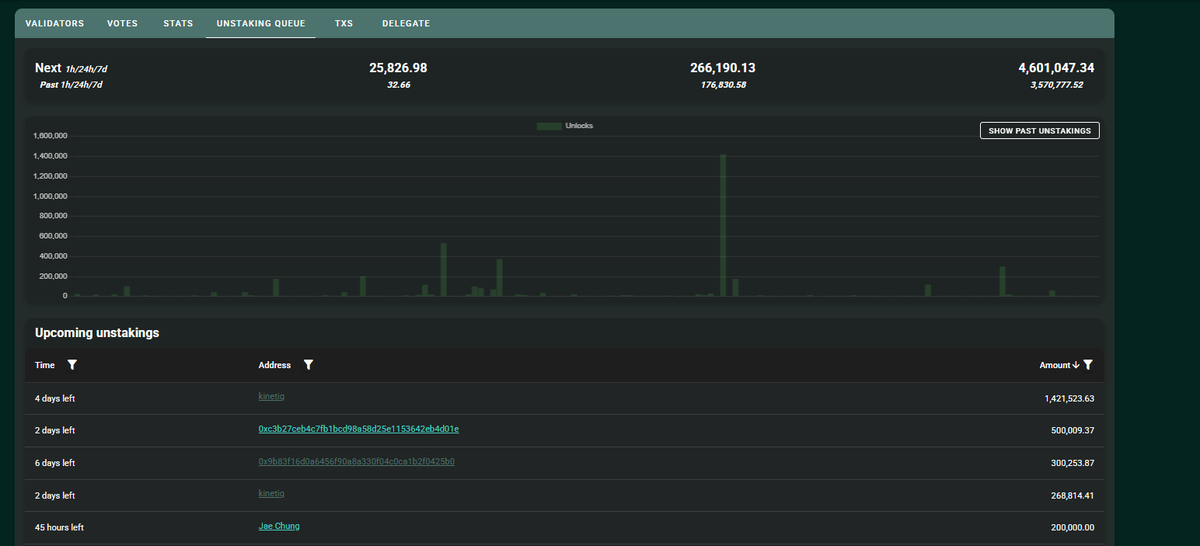Click the Address column header label
Viewport: 1200px width, 546px height.
[x=274, y=365]
